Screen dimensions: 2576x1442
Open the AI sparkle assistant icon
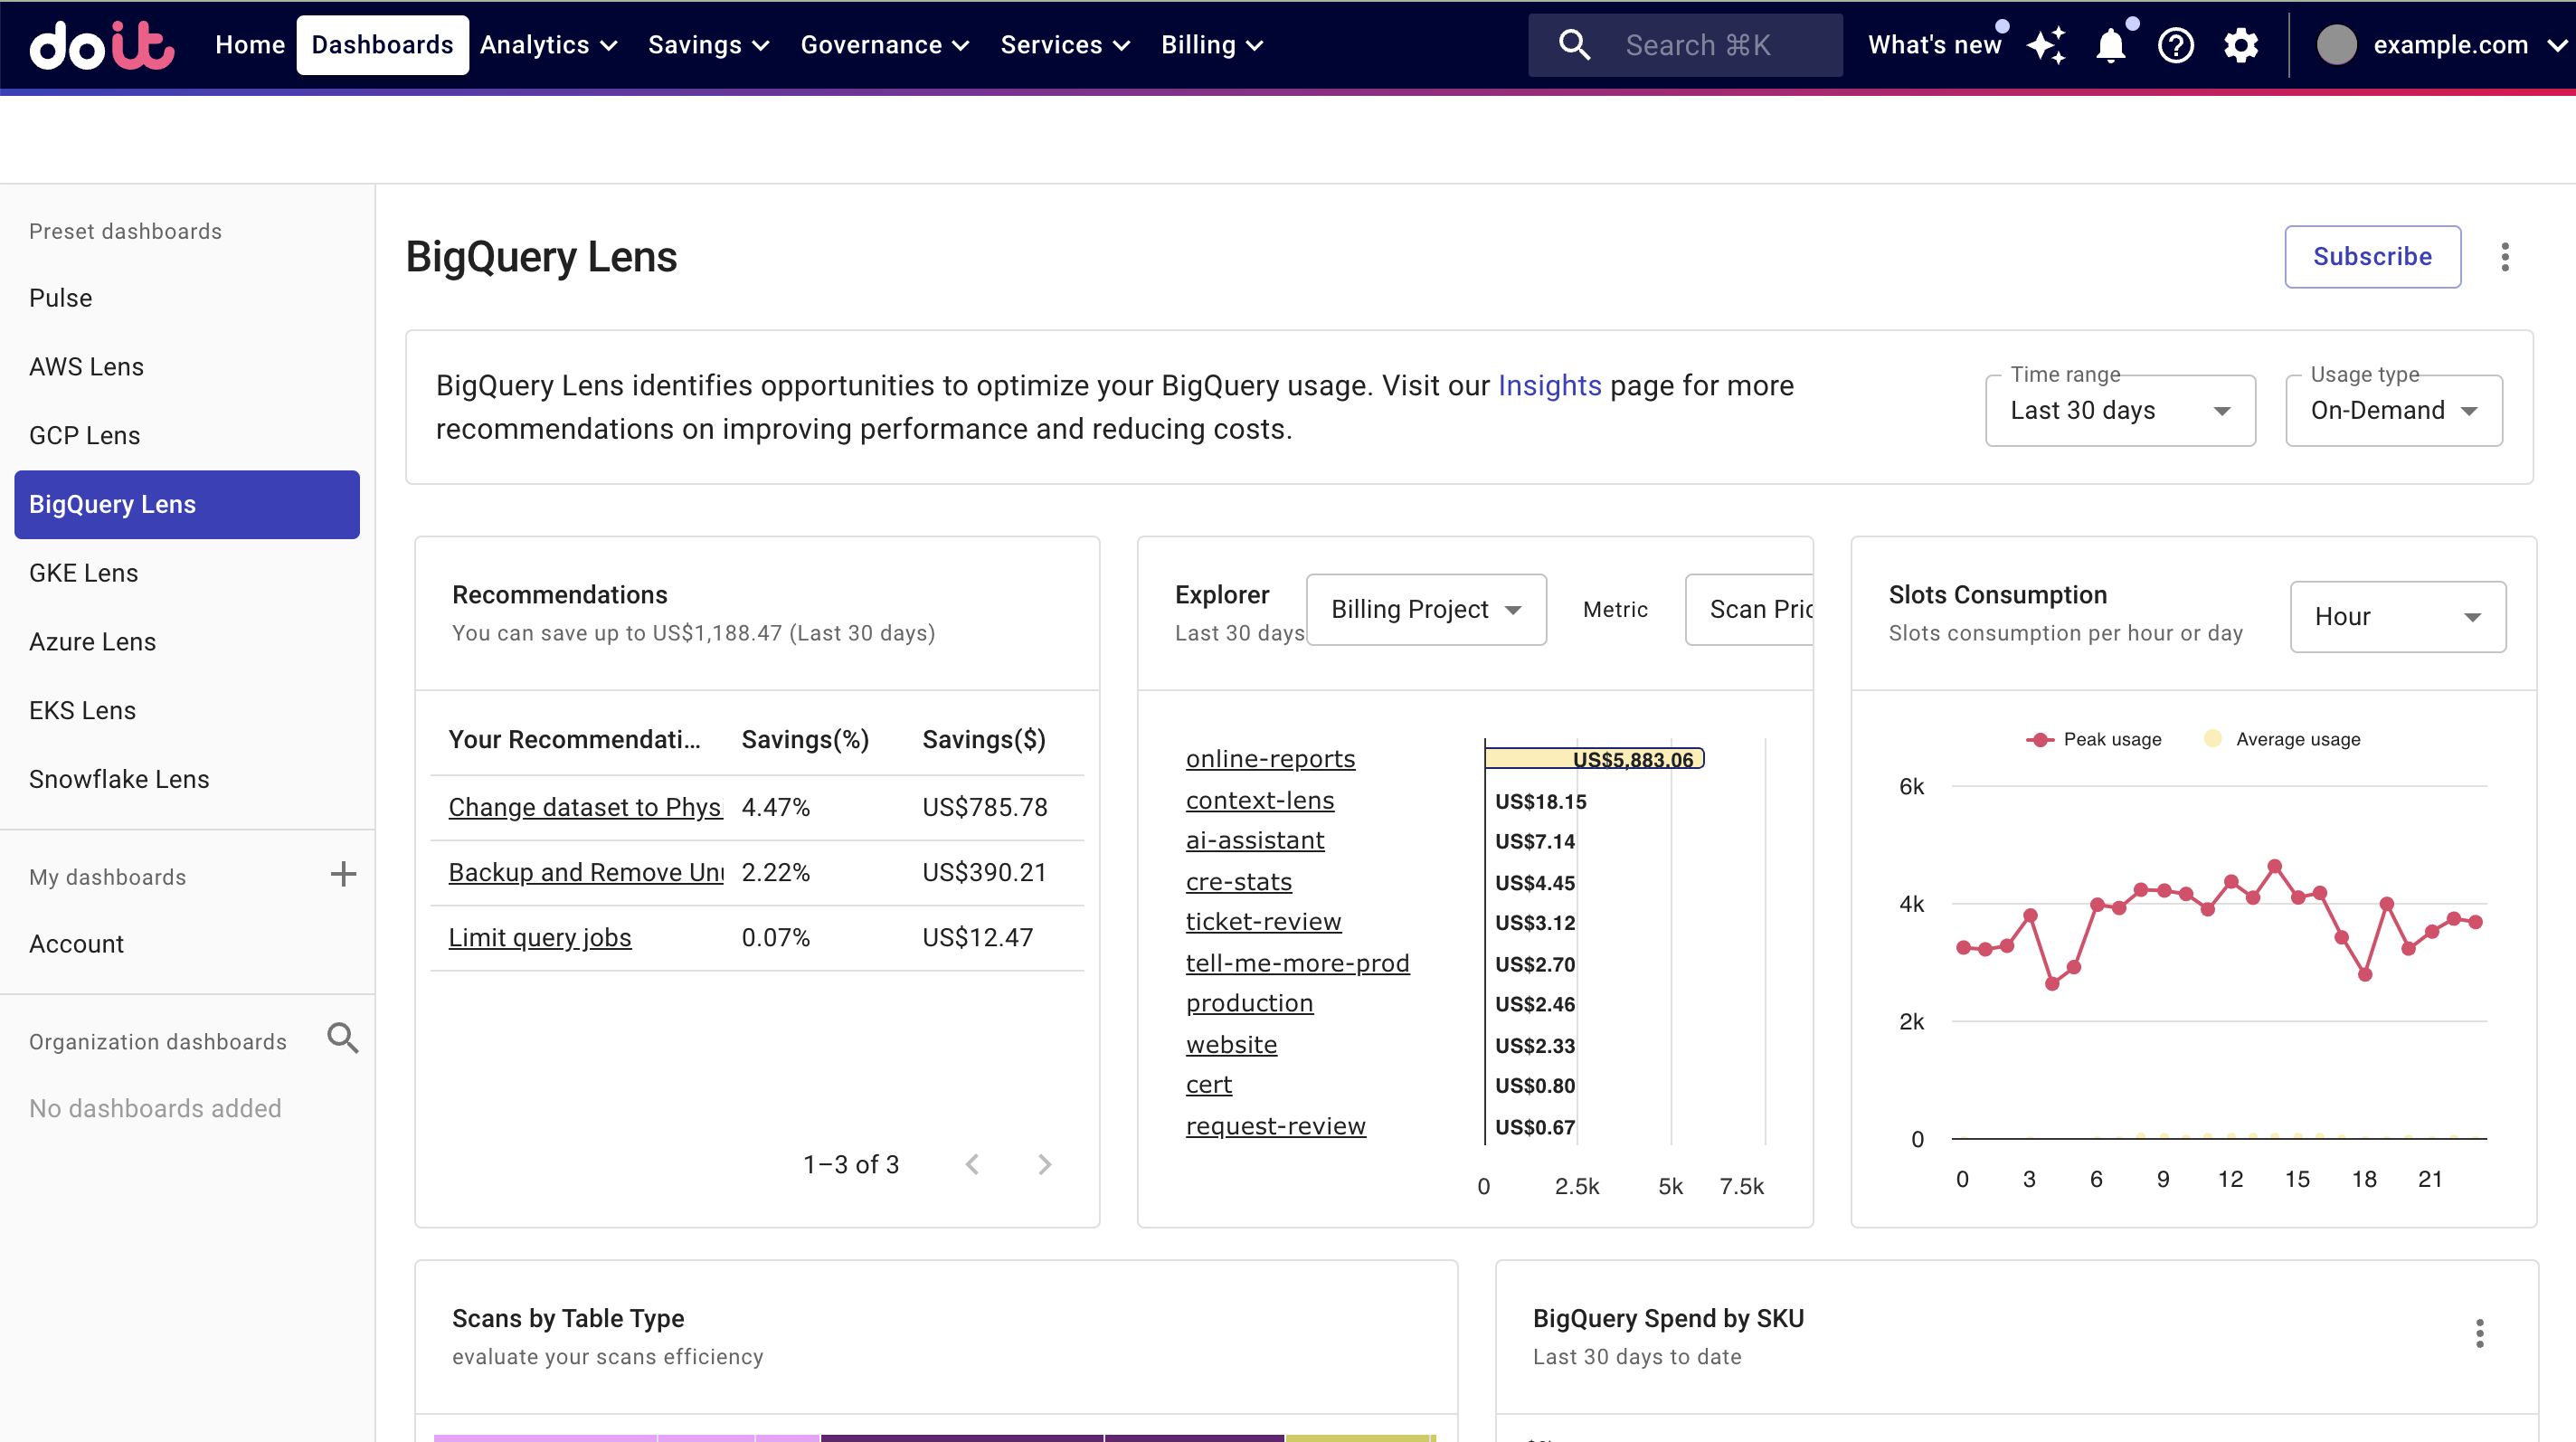2046,45
